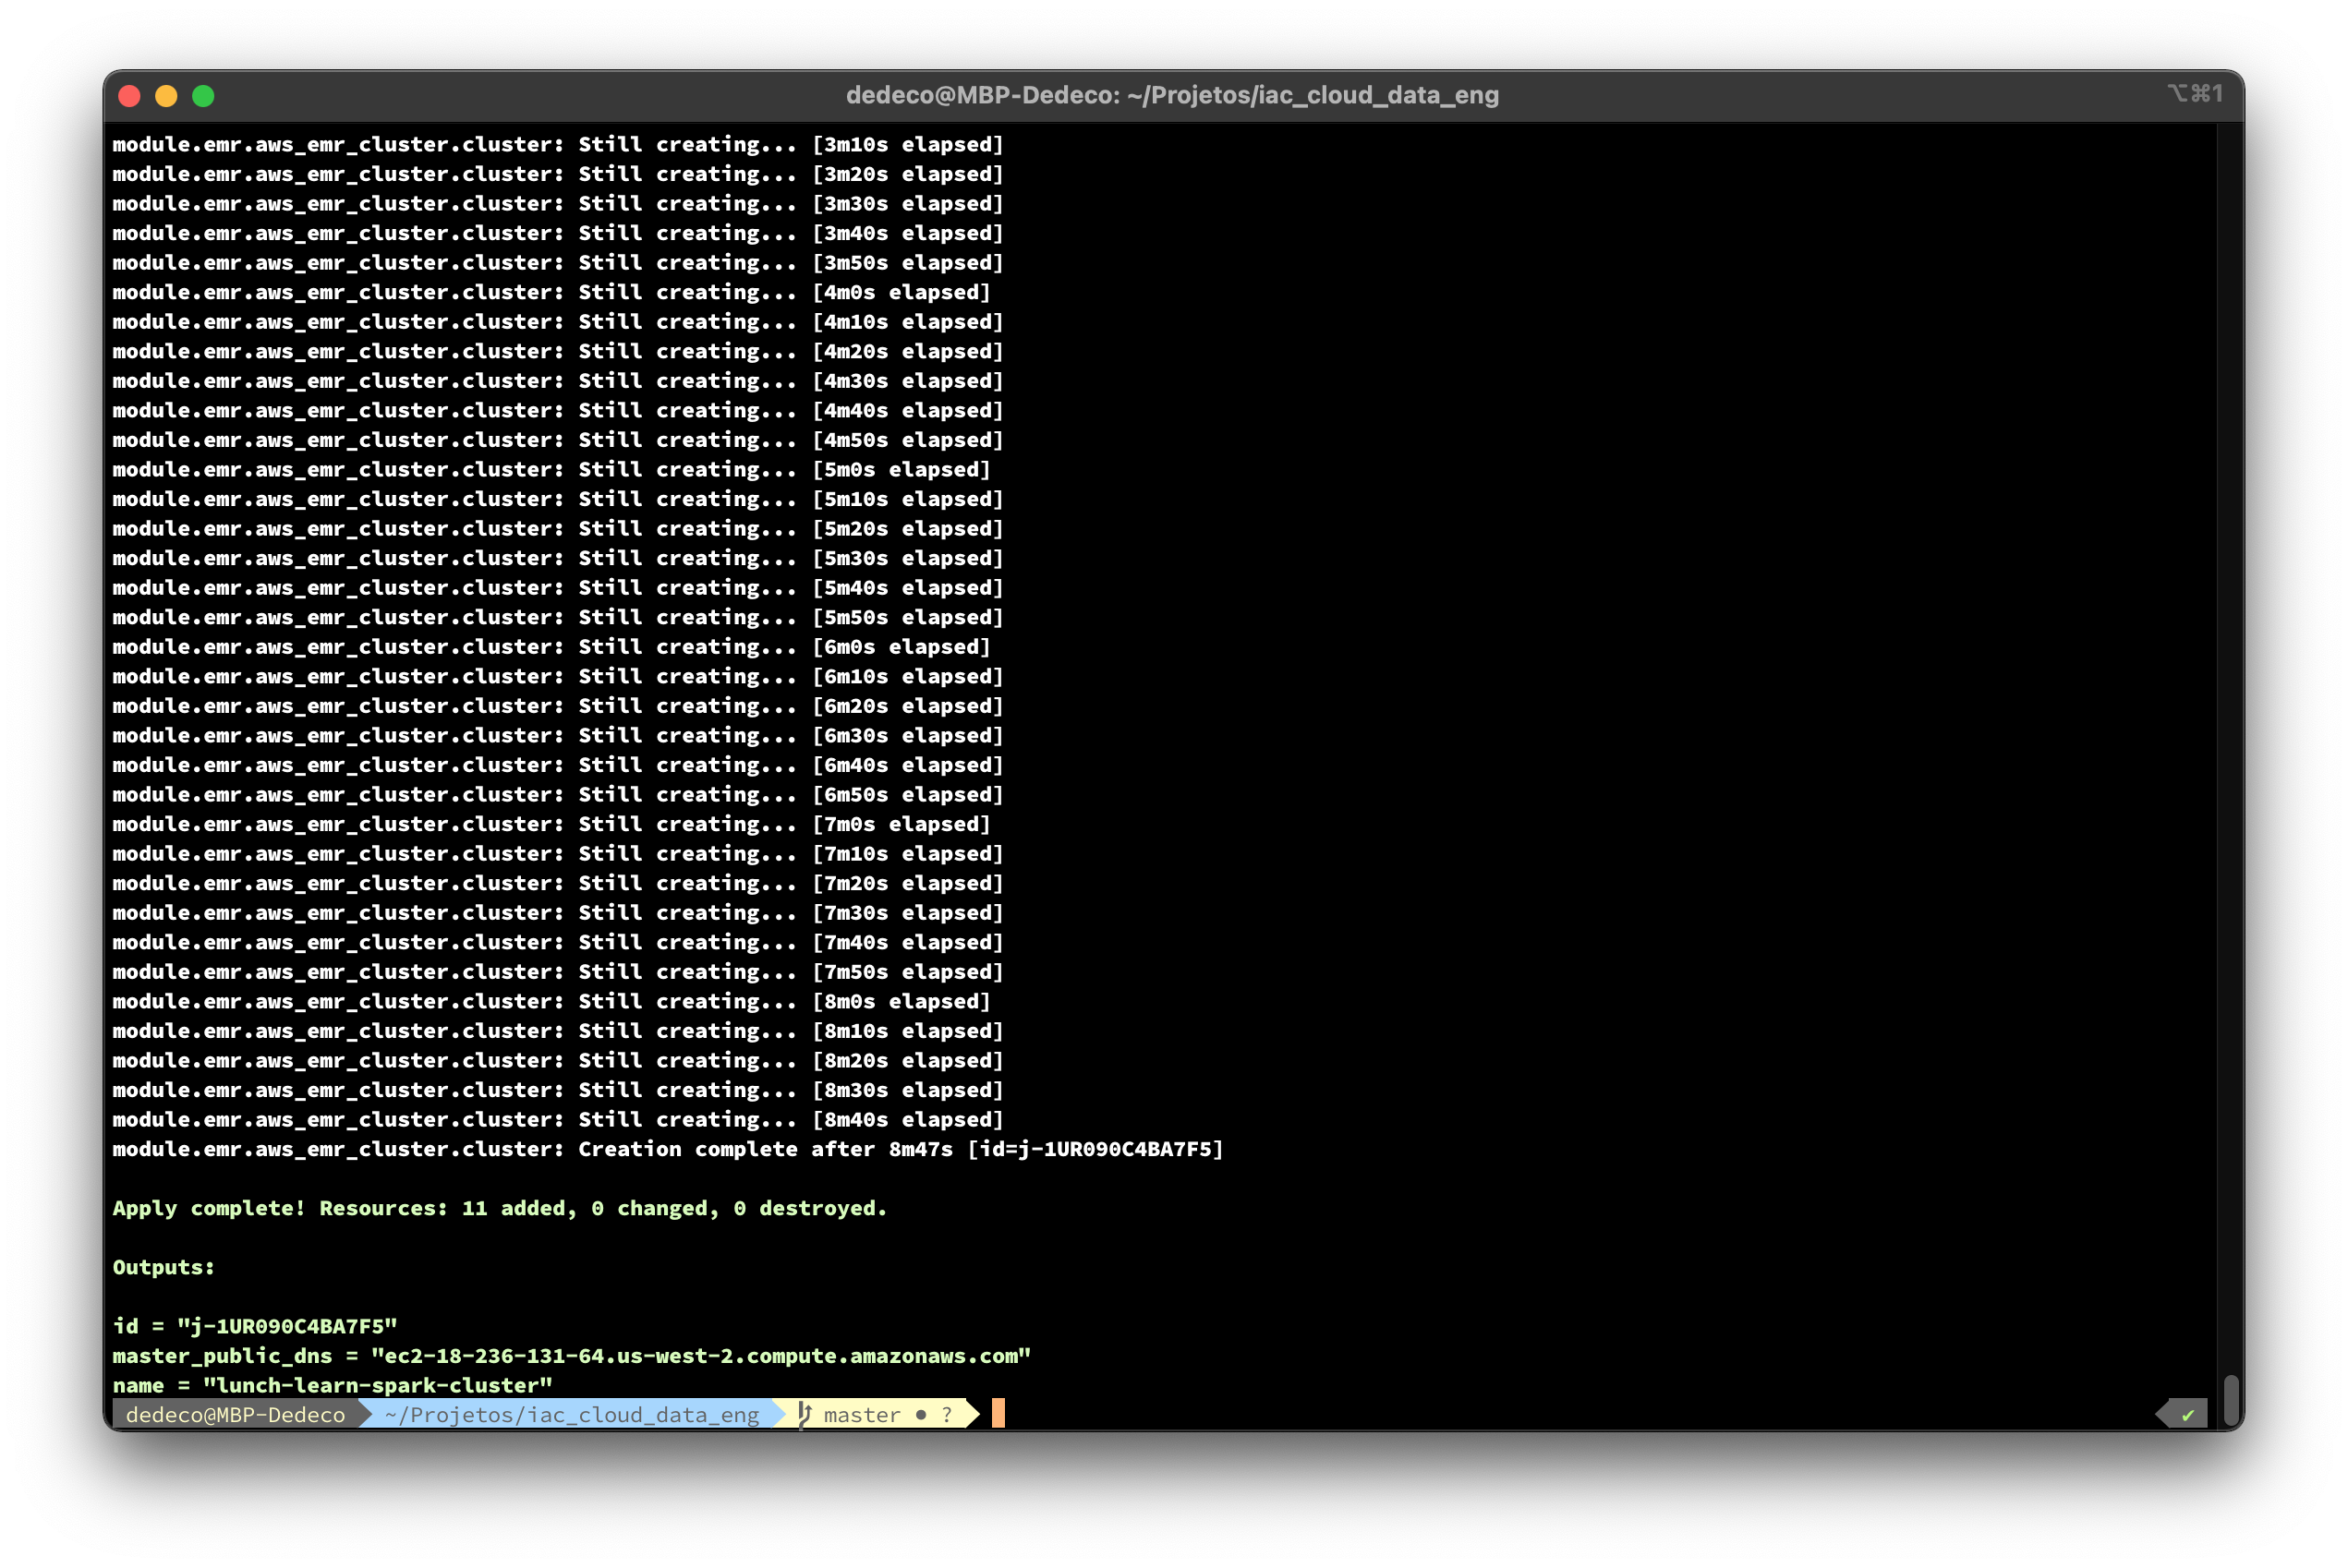The image size is (2348, 1568).
Task: Click the line with [7m40s elapsed]
Action: pyautogui.click(x=558, y=942)
